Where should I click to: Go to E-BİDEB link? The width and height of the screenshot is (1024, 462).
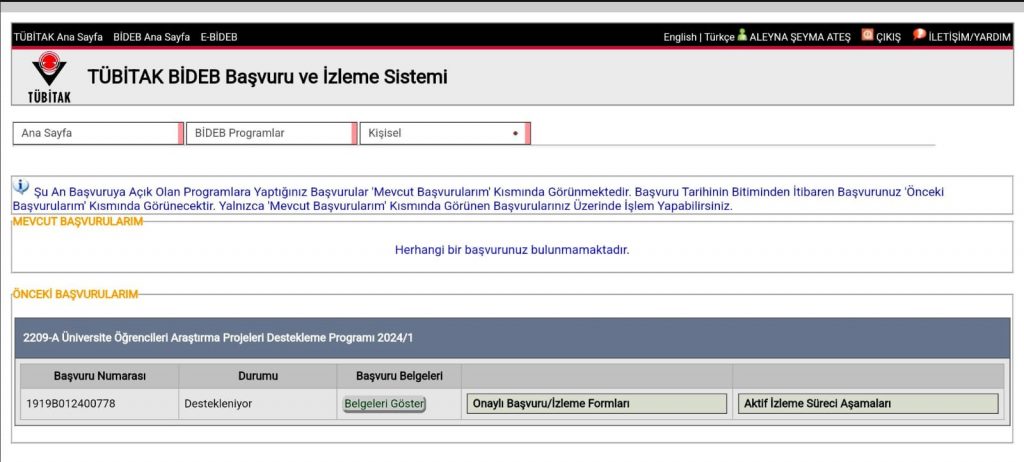click(219, 37)
